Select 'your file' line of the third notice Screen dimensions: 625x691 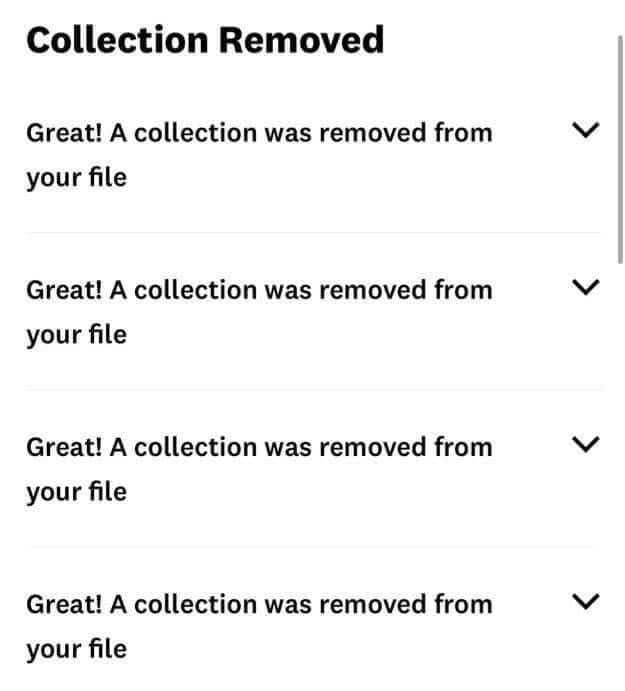[77, 492]
